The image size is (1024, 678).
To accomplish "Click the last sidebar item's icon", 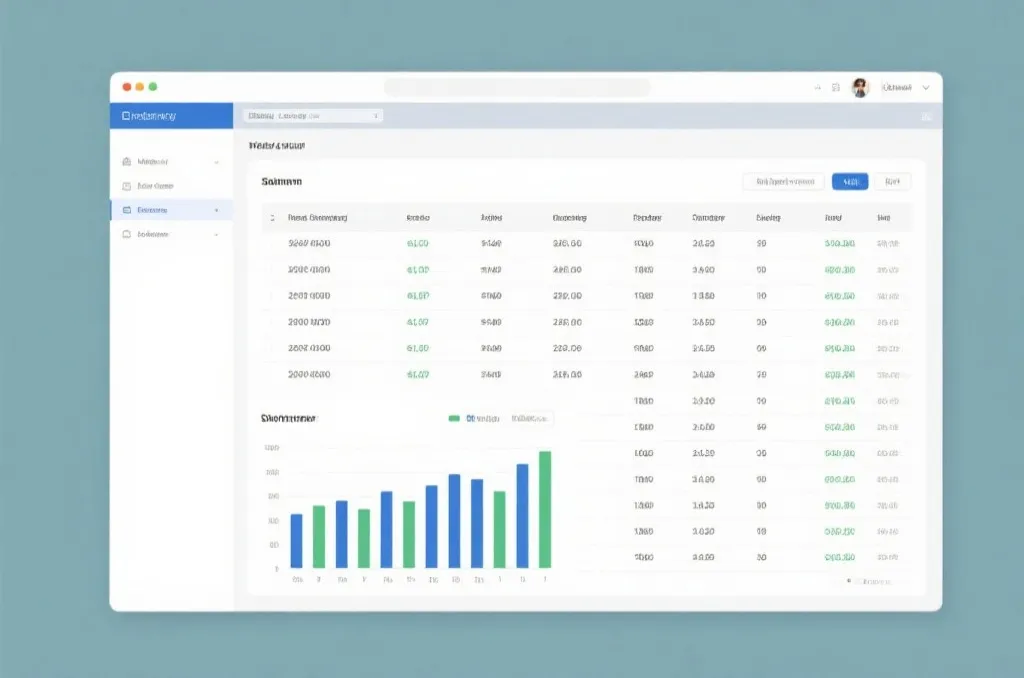I will coord(127,234).
